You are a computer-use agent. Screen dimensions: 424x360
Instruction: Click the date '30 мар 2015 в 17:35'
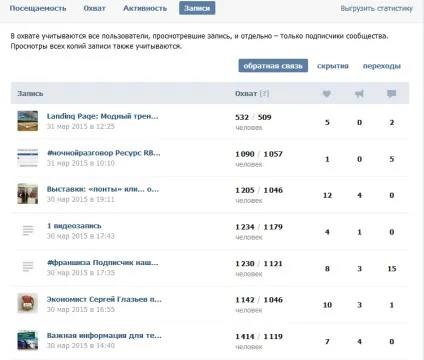[81, 273]
